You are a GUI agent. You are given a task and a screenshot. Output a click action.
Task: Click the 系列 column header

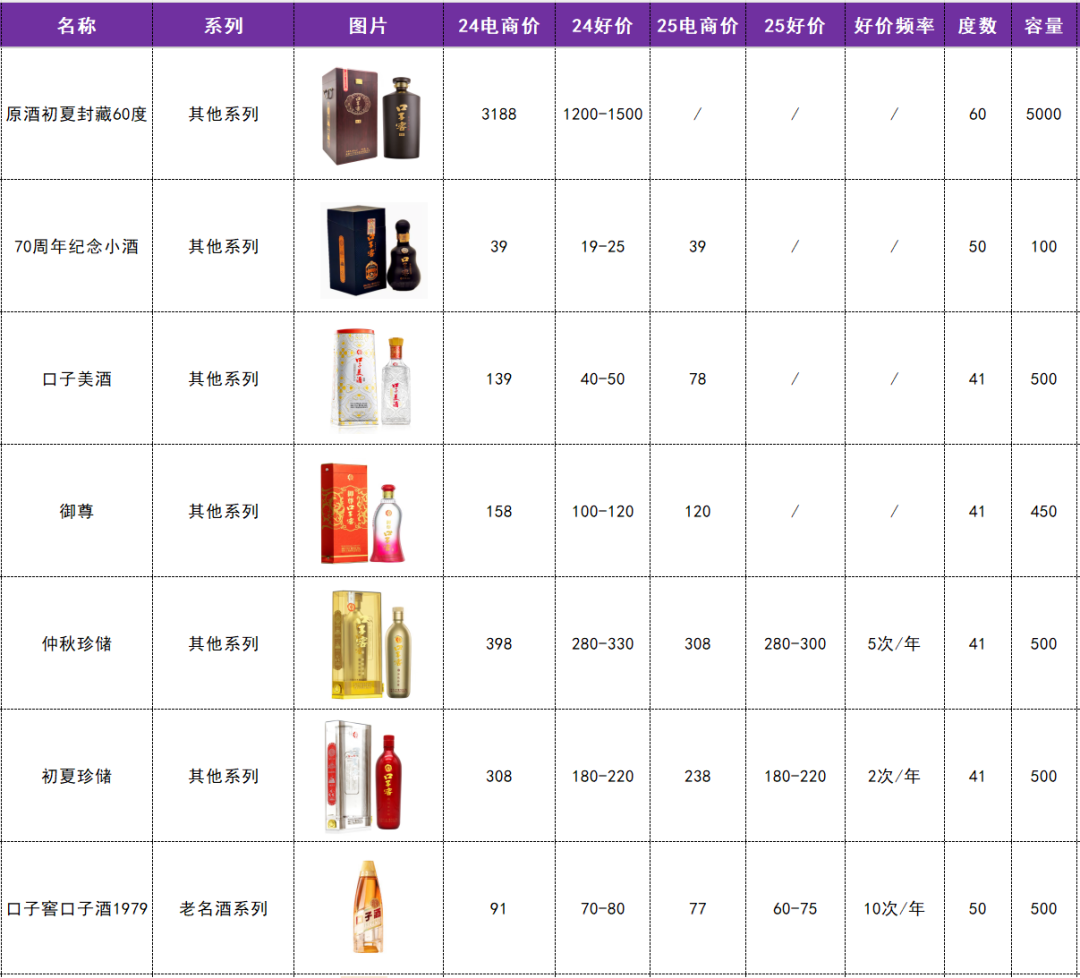coord(223,25)
